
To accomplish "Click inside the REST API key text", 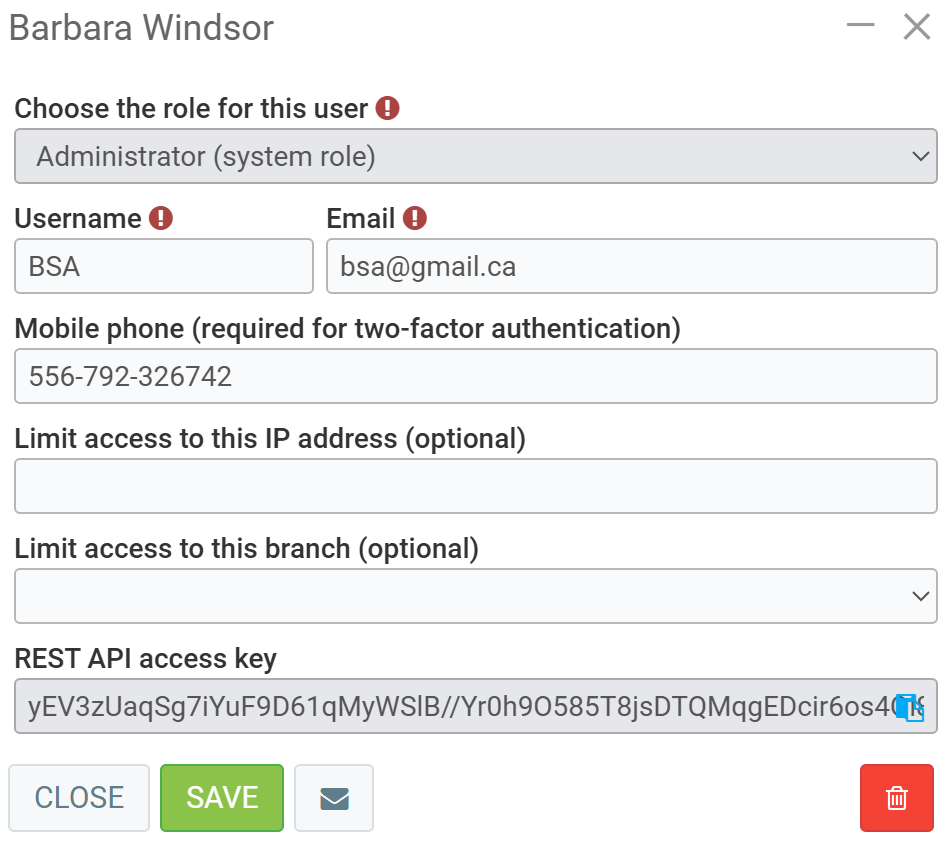I will click(x=450, y=706).
